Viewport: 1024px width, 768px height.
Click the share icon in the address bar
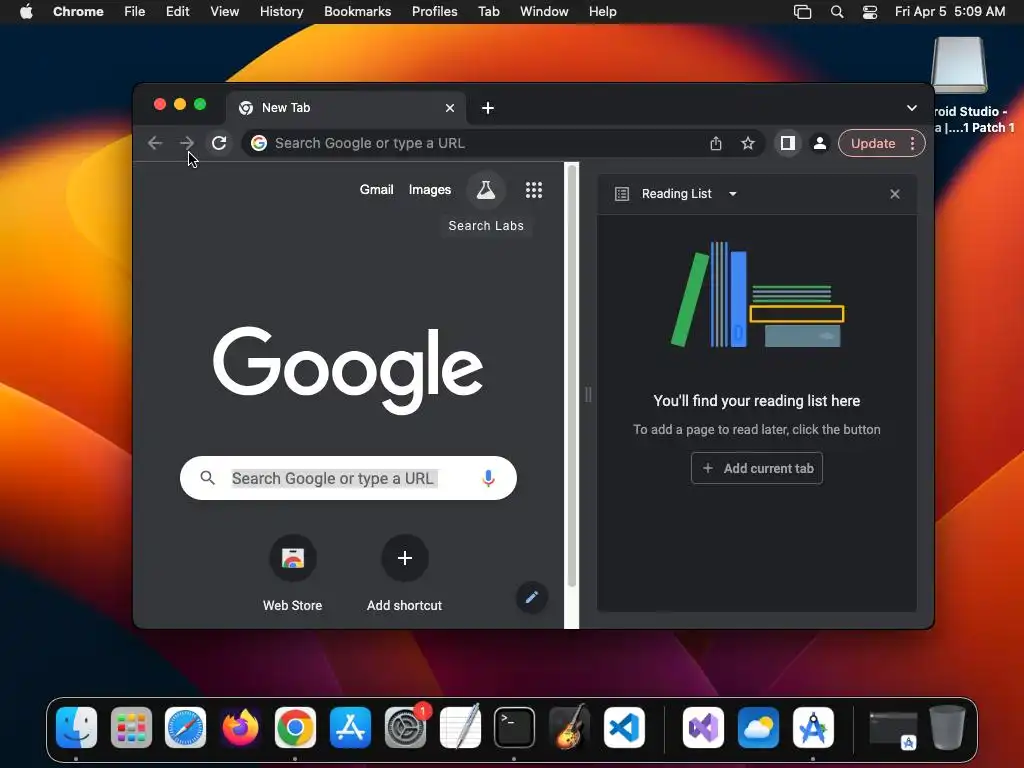pos(716,143)
